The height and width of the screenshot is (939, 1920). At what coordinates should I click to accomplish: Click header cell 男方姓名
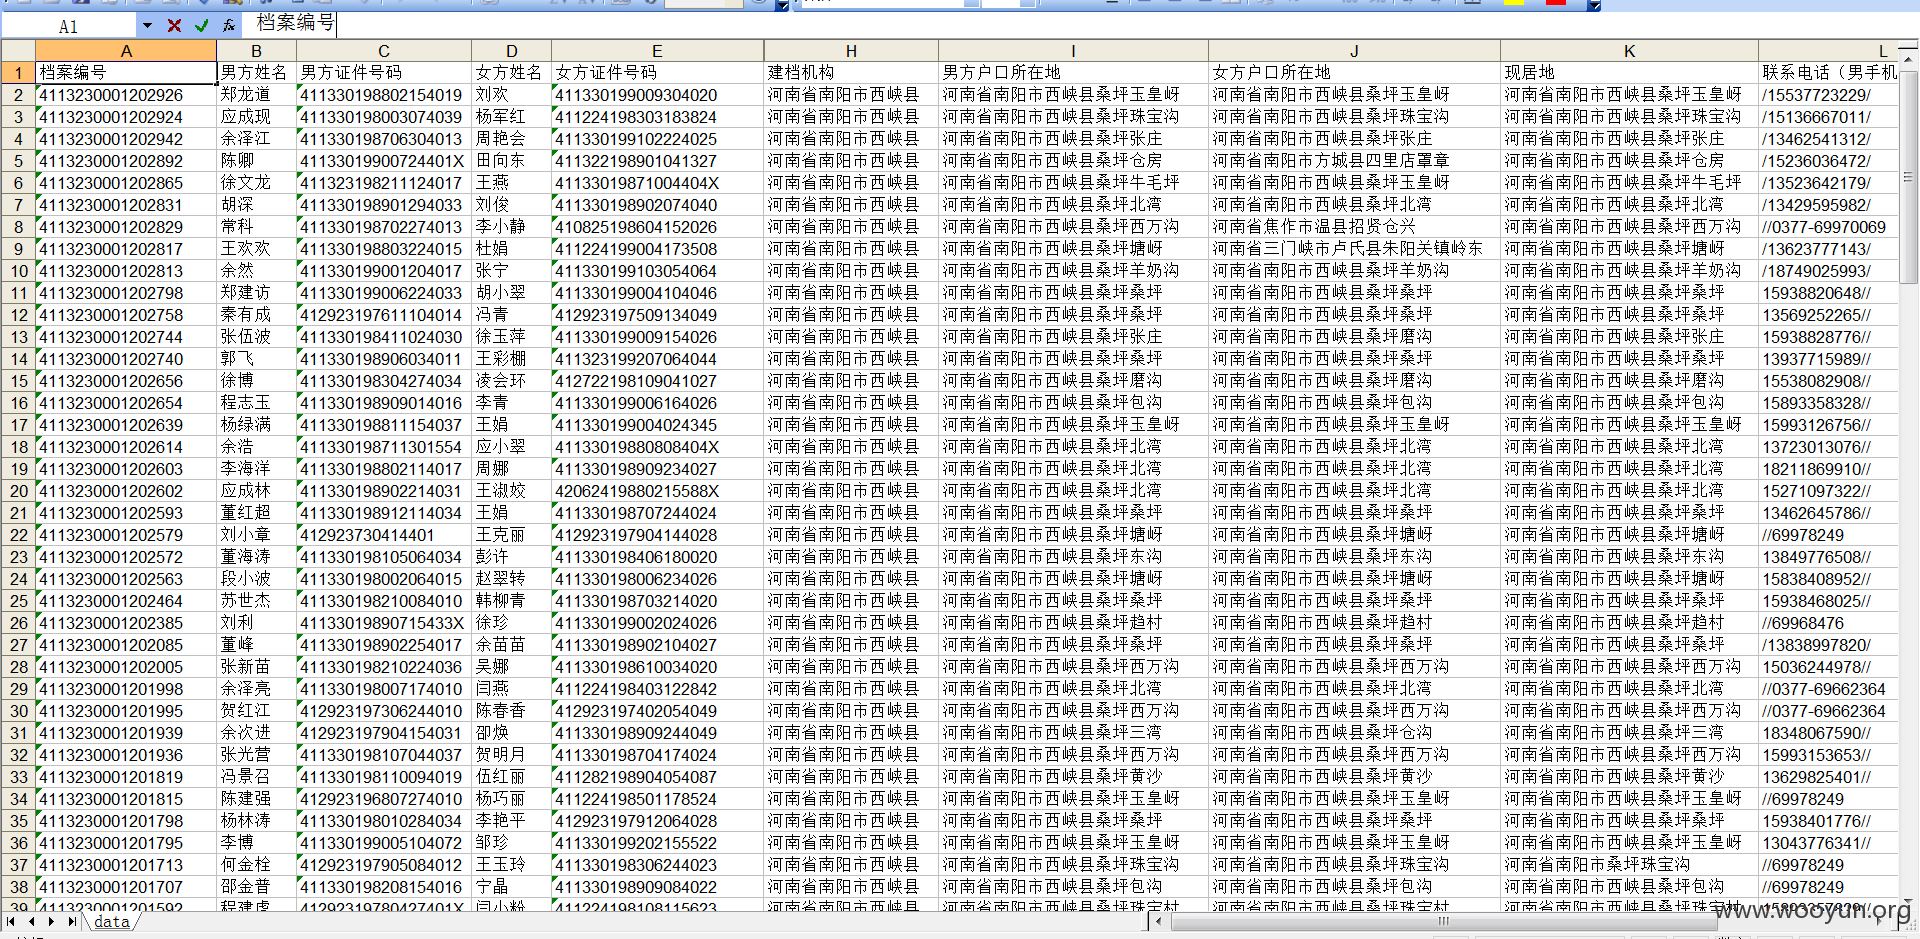tap(256, 72)
